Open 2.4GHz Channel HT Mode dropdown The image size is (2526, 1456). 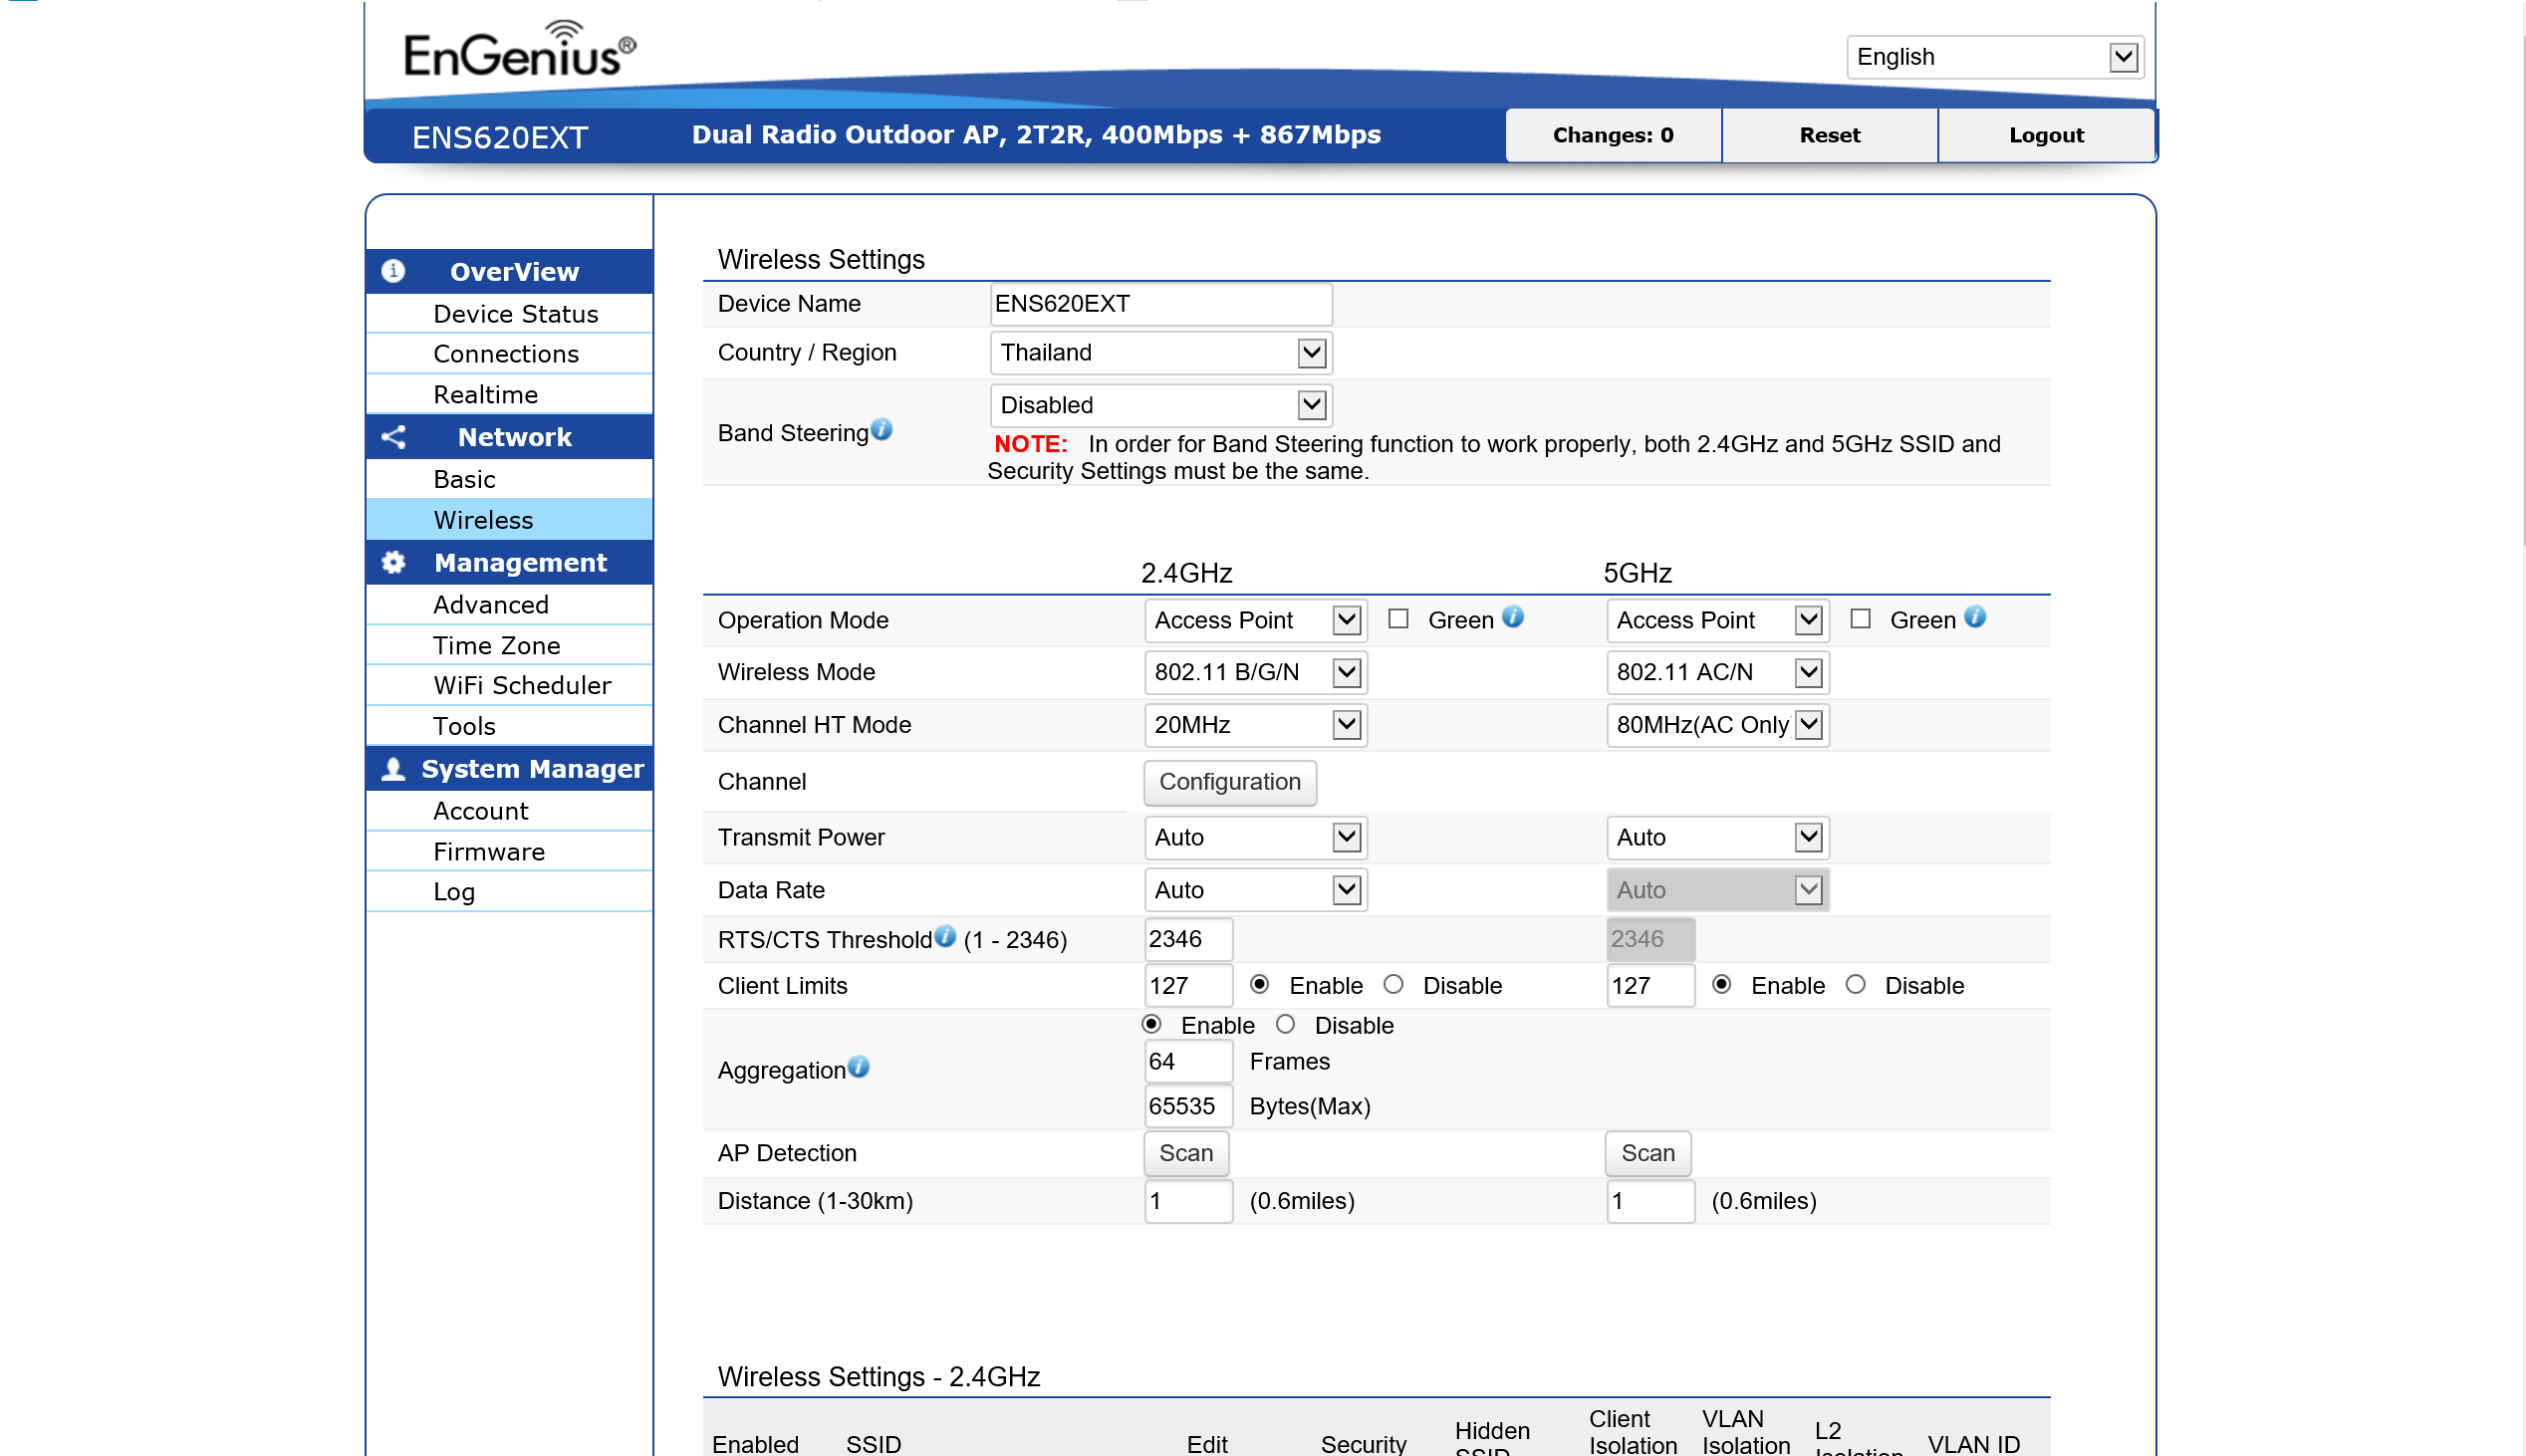click(1255, 725)
